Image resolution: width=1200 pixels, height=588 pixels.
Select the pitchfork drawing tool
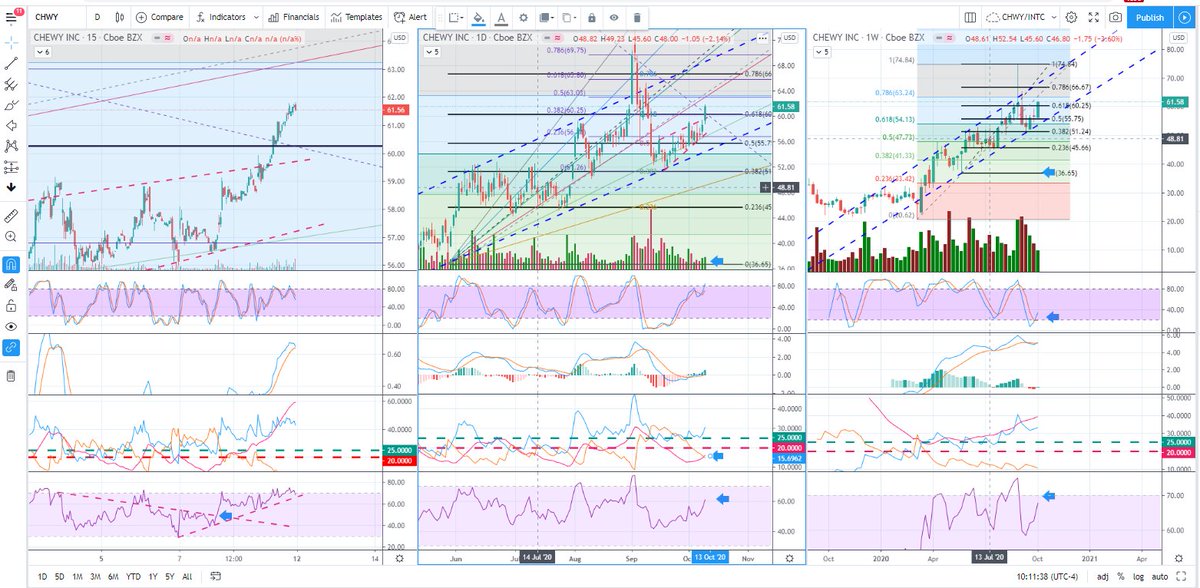[11, 83]
